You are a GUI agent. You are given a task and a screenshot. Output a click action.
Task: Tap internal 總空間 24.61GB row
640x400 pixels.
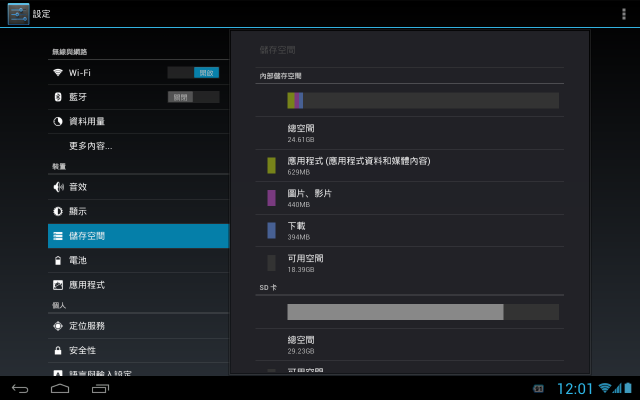[x=409, y=133]
